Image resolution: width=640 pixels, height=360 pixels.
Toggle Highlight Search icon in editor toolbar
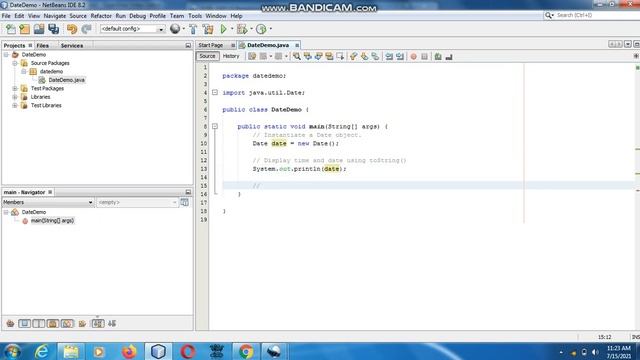click(x=329, y=56)
